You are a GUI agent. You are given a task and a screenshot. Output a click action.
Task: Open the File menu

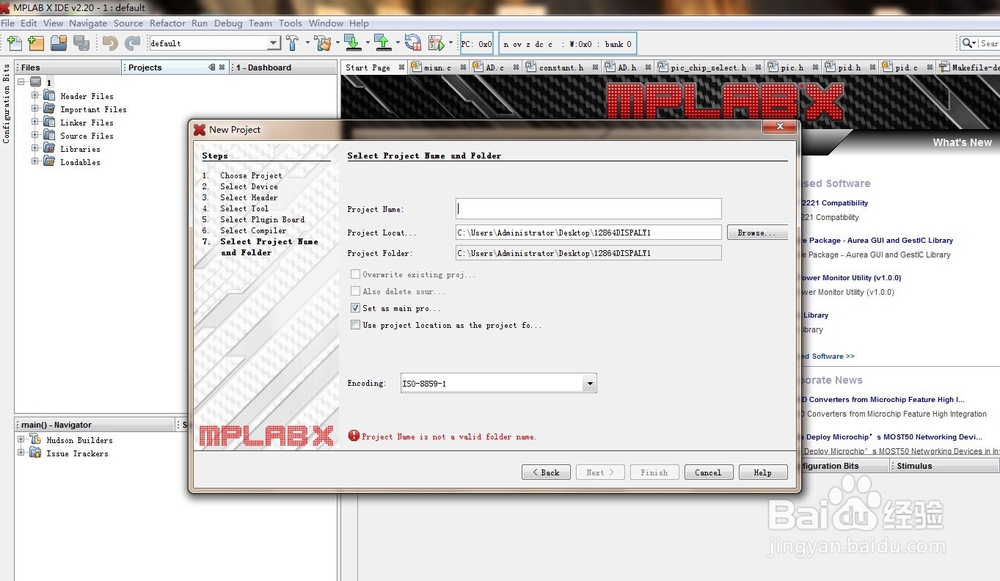[x=8, y=23]
